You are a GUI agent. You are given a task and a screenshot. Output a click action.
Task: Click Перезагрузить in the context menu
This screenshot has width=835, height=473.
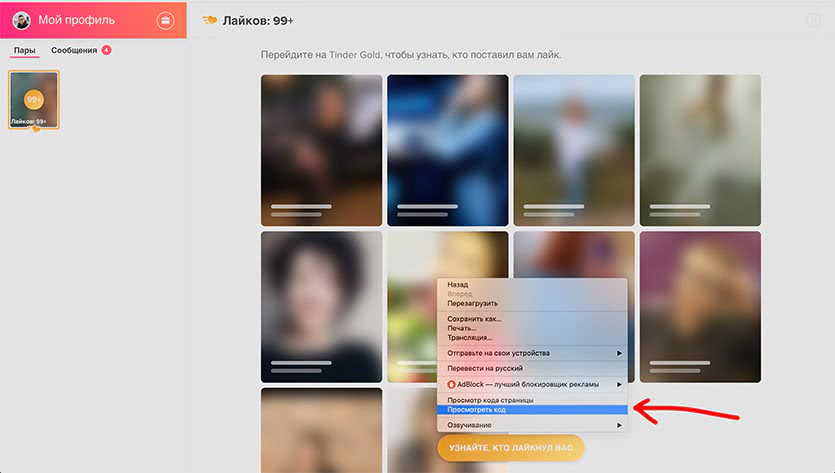472,303
